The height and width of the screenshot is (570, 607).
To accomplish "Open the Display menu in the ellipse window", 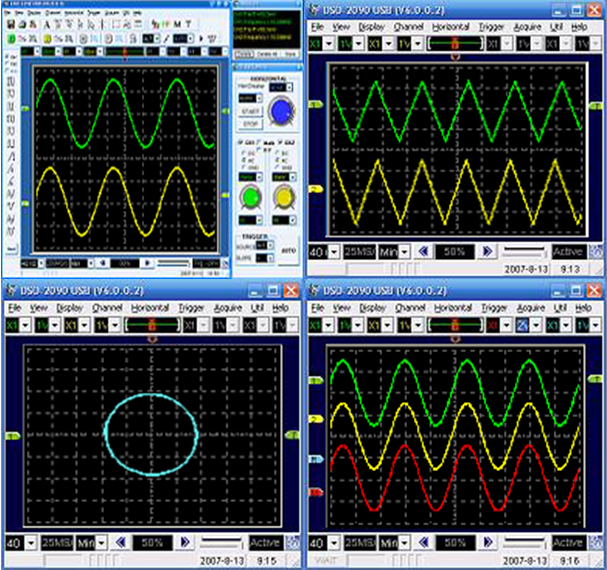I will 70,308.
